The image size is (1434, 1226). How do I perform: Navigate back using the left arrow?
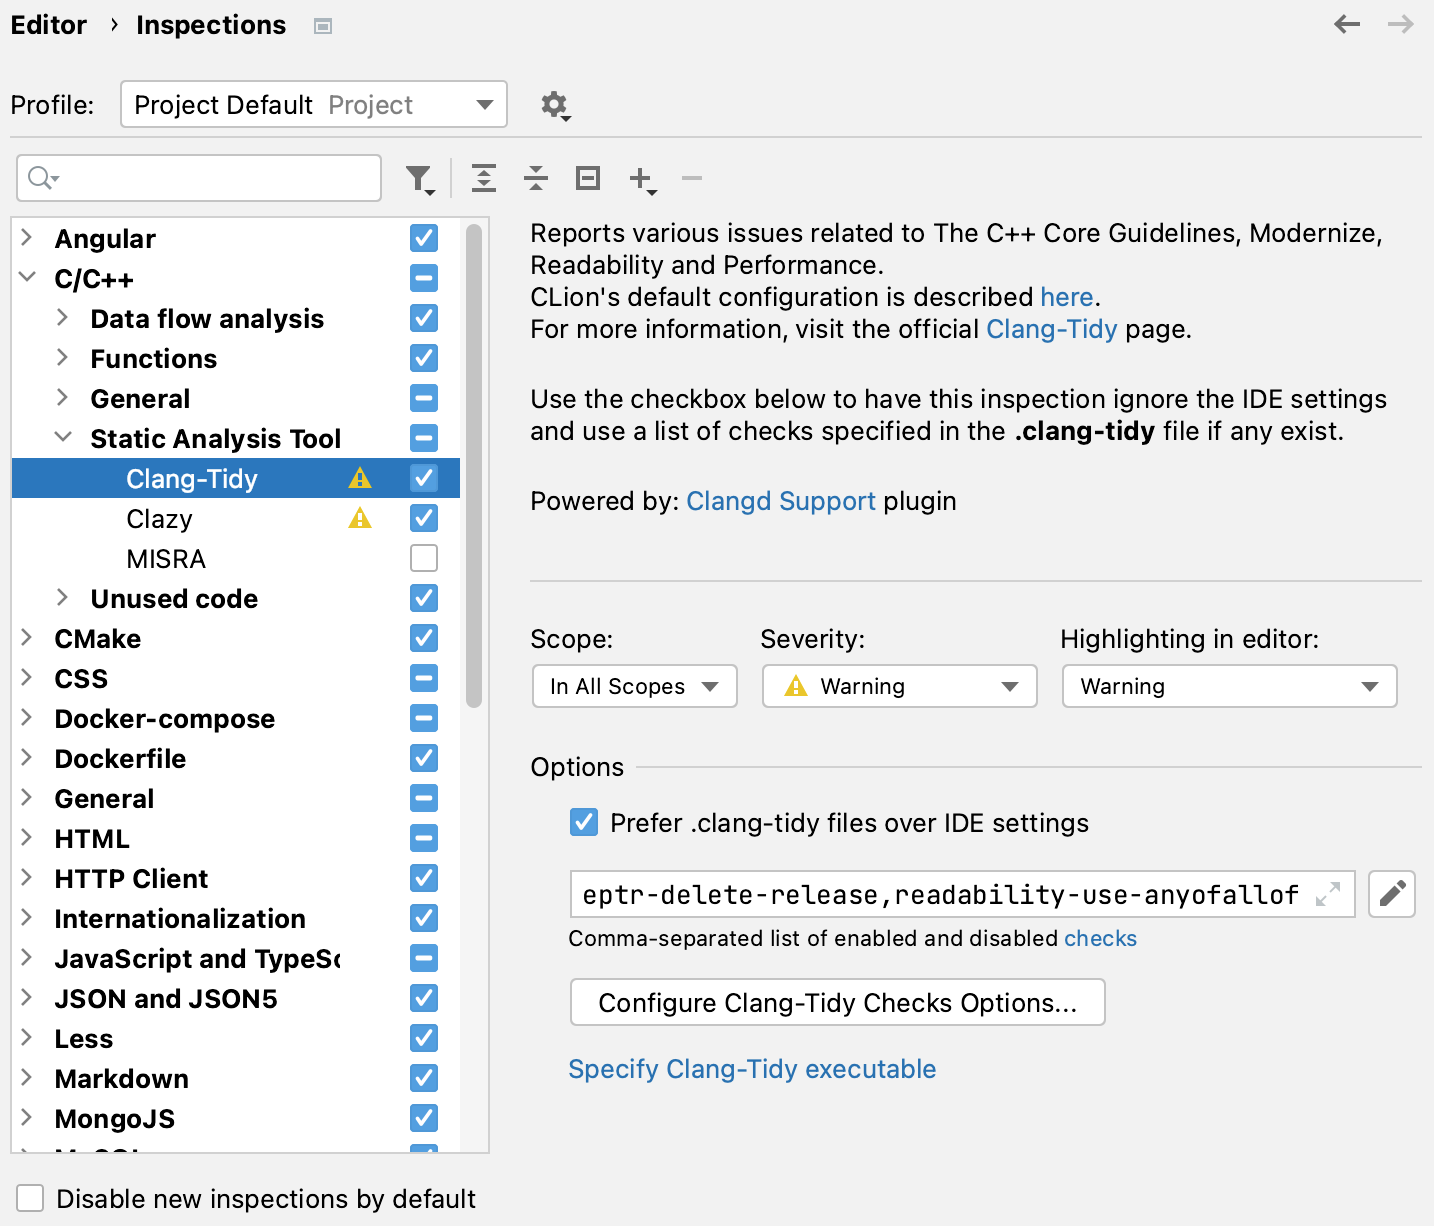click(x=1347, y=24)
